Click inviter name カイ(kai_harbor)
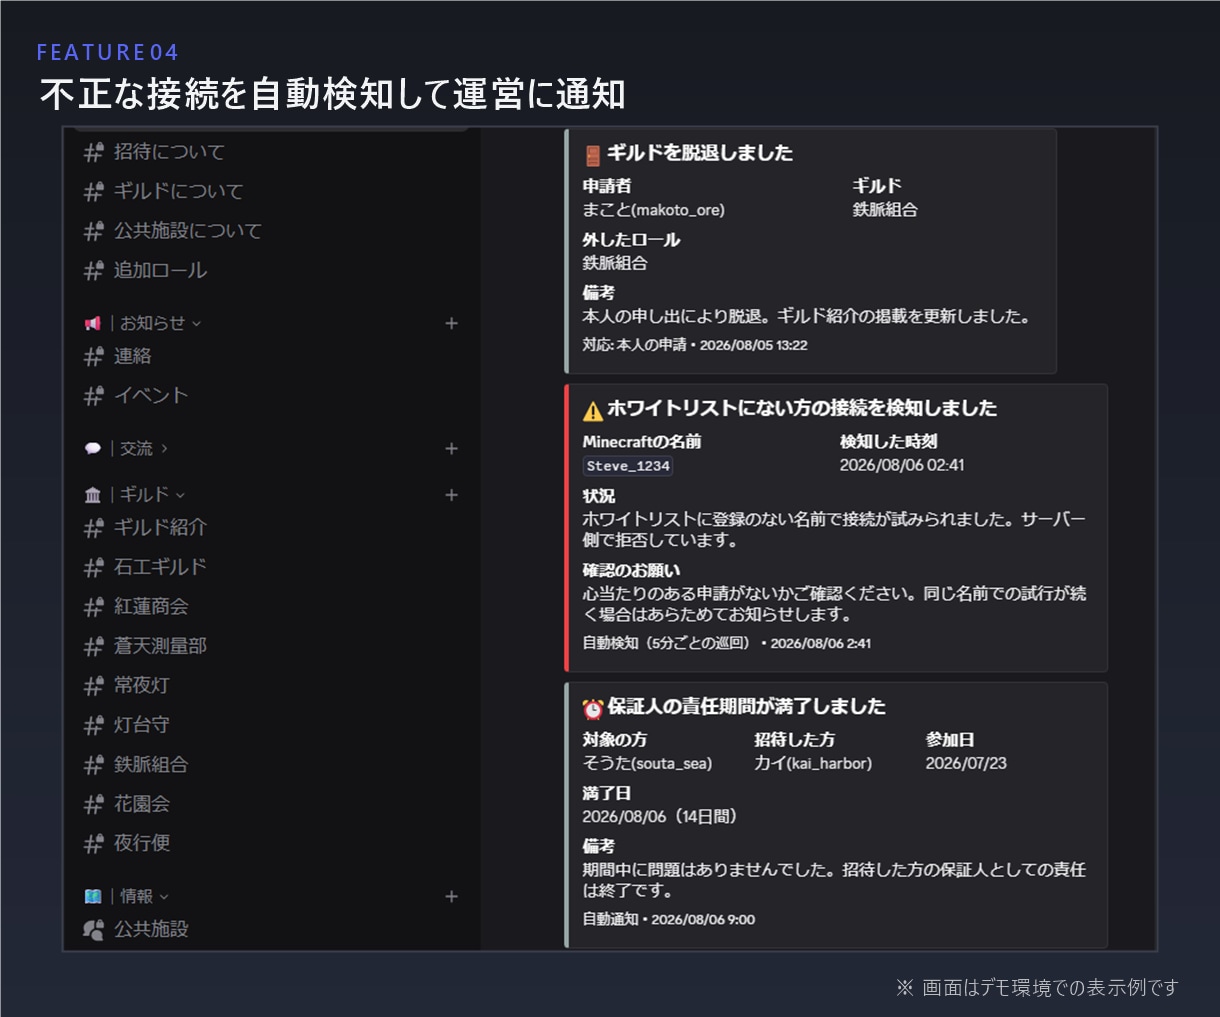This screenshot has height=1017, width=1220. pos(813,764)
